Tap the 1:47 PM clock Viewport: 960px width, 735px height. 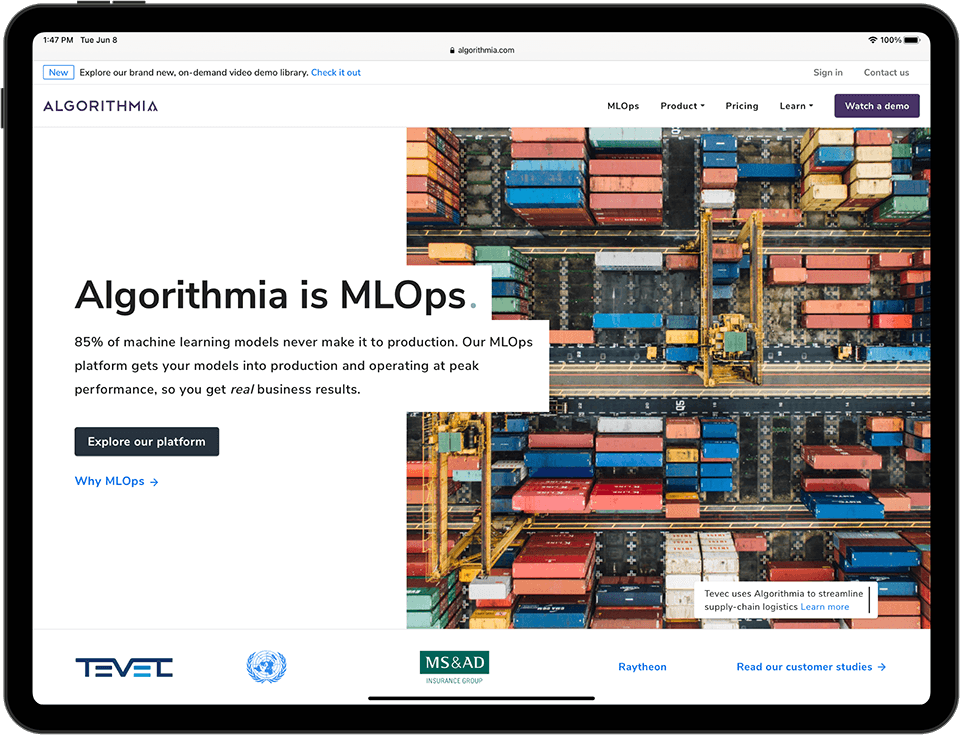tap(58, 40)
